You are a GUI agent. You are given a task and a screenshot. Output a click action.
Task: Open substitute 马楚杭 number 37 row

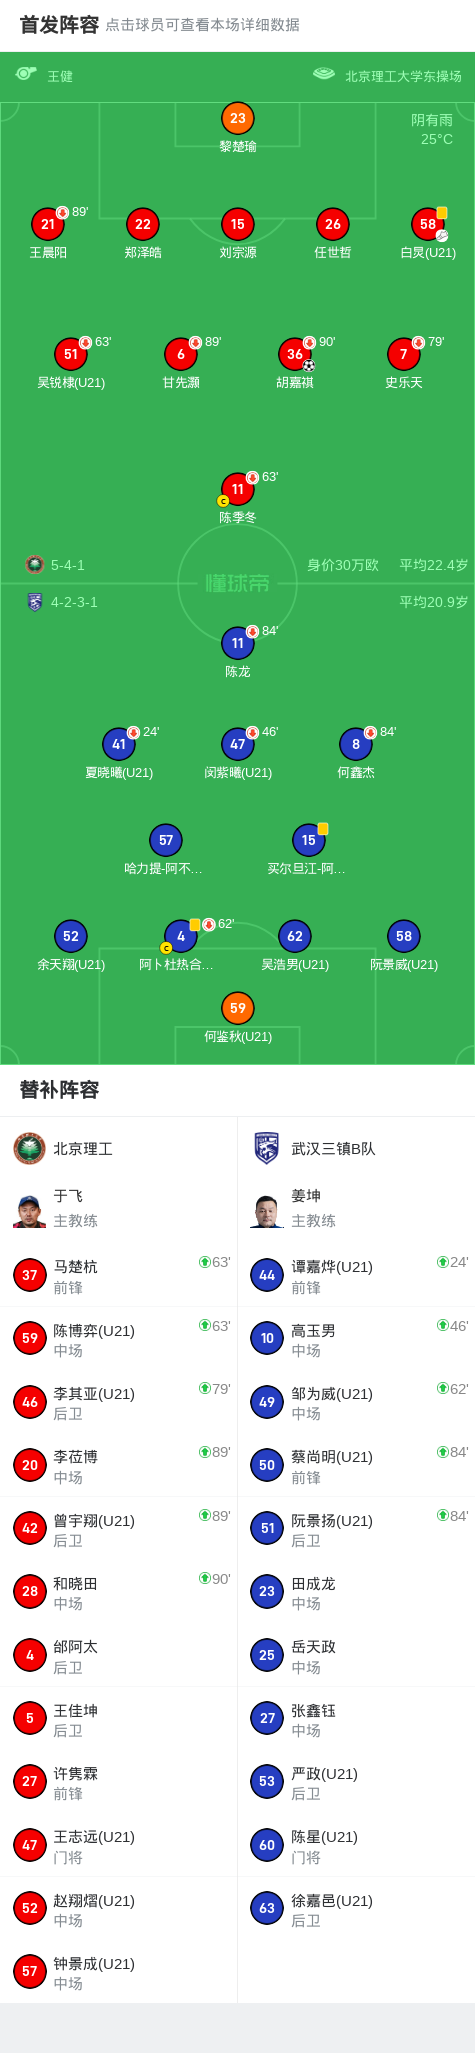click(x=119, y=1275)
